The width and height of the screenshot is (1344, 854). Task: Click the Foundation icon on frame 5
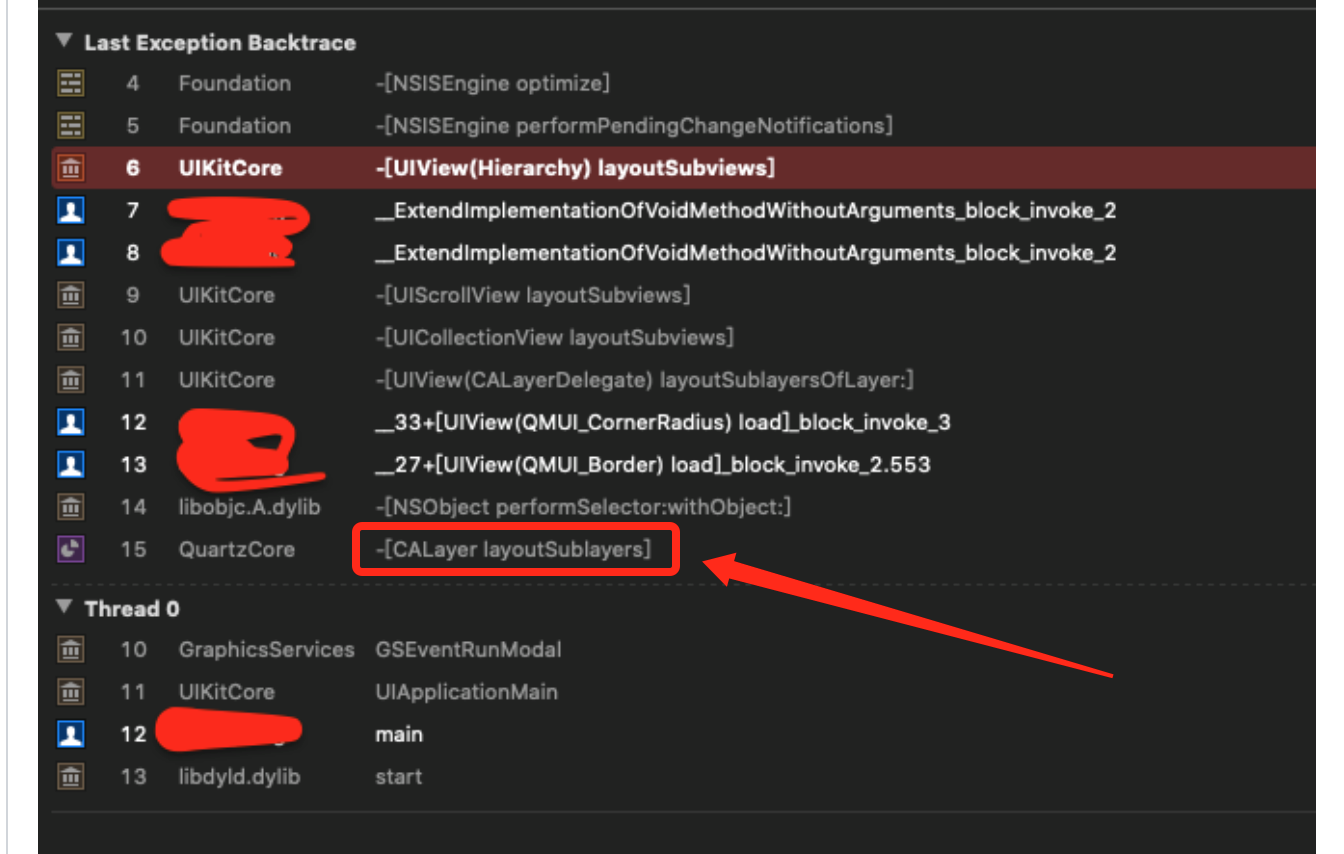click(70, 125)
